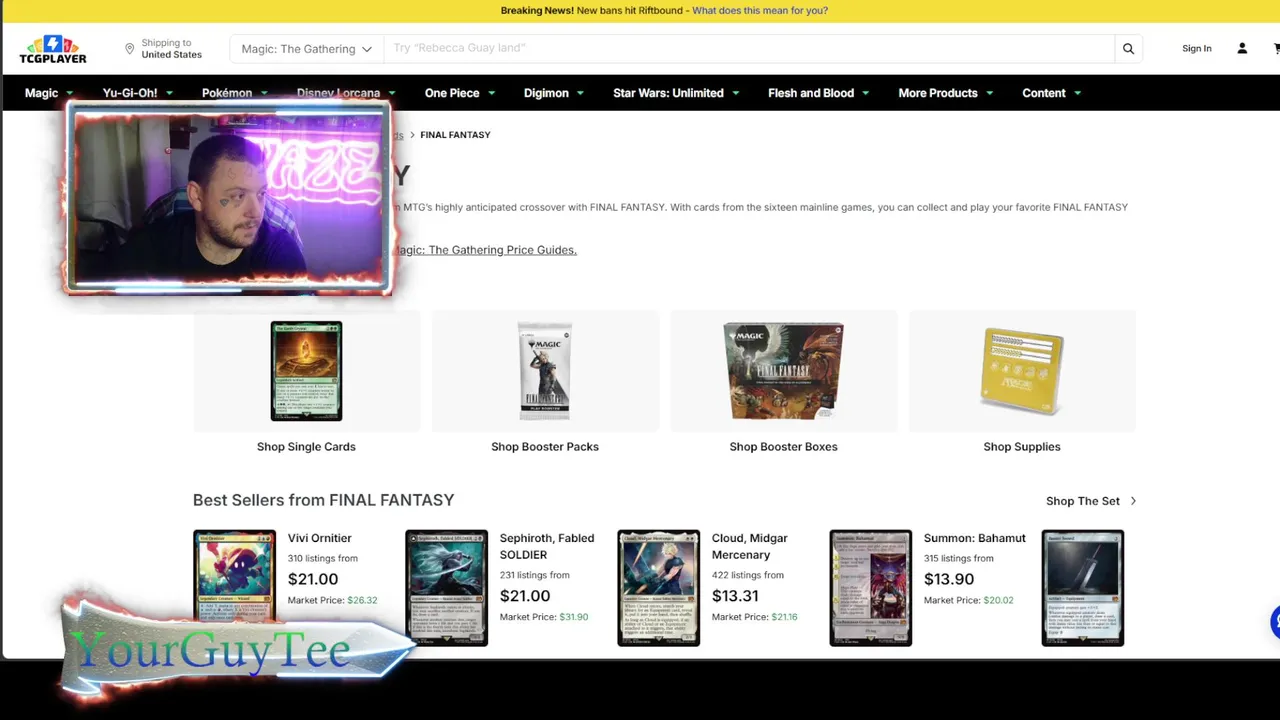Image resolution: width=1280 pixels, height=720 pixels.
Task: Click '315 listings from' text
Action: coord(959,558)
